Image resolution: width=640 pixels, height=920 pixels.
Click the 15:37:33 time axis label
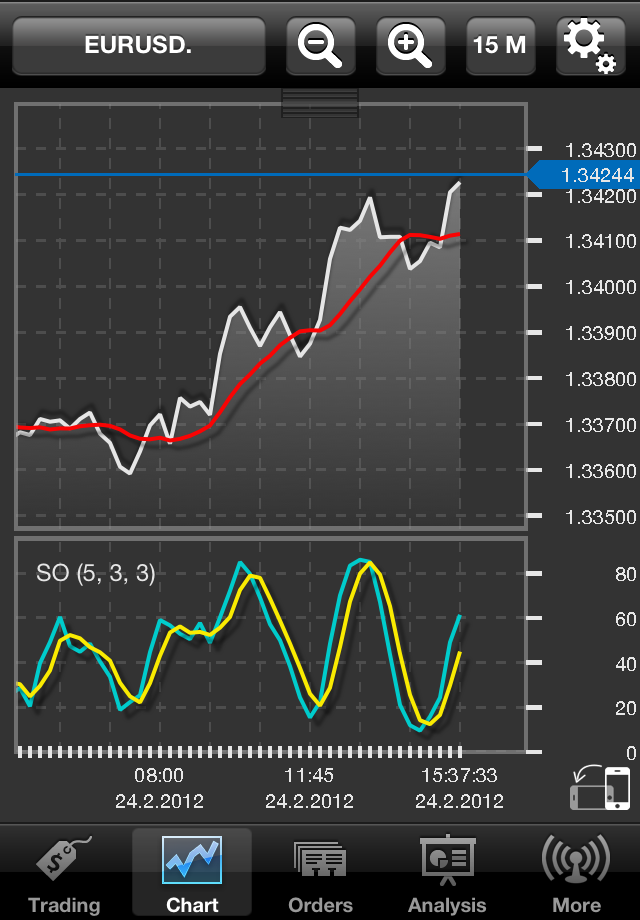[459, 776]
